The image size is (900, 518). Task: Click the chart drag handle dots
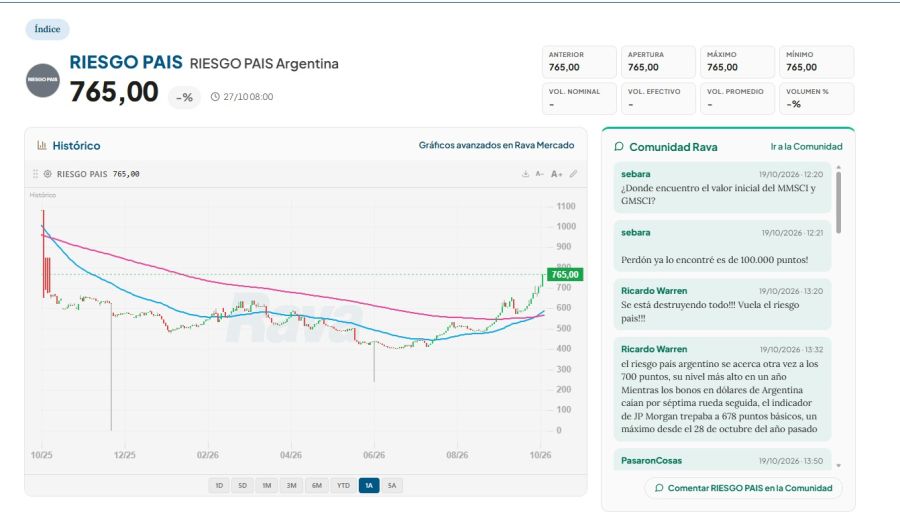point(36,173)
